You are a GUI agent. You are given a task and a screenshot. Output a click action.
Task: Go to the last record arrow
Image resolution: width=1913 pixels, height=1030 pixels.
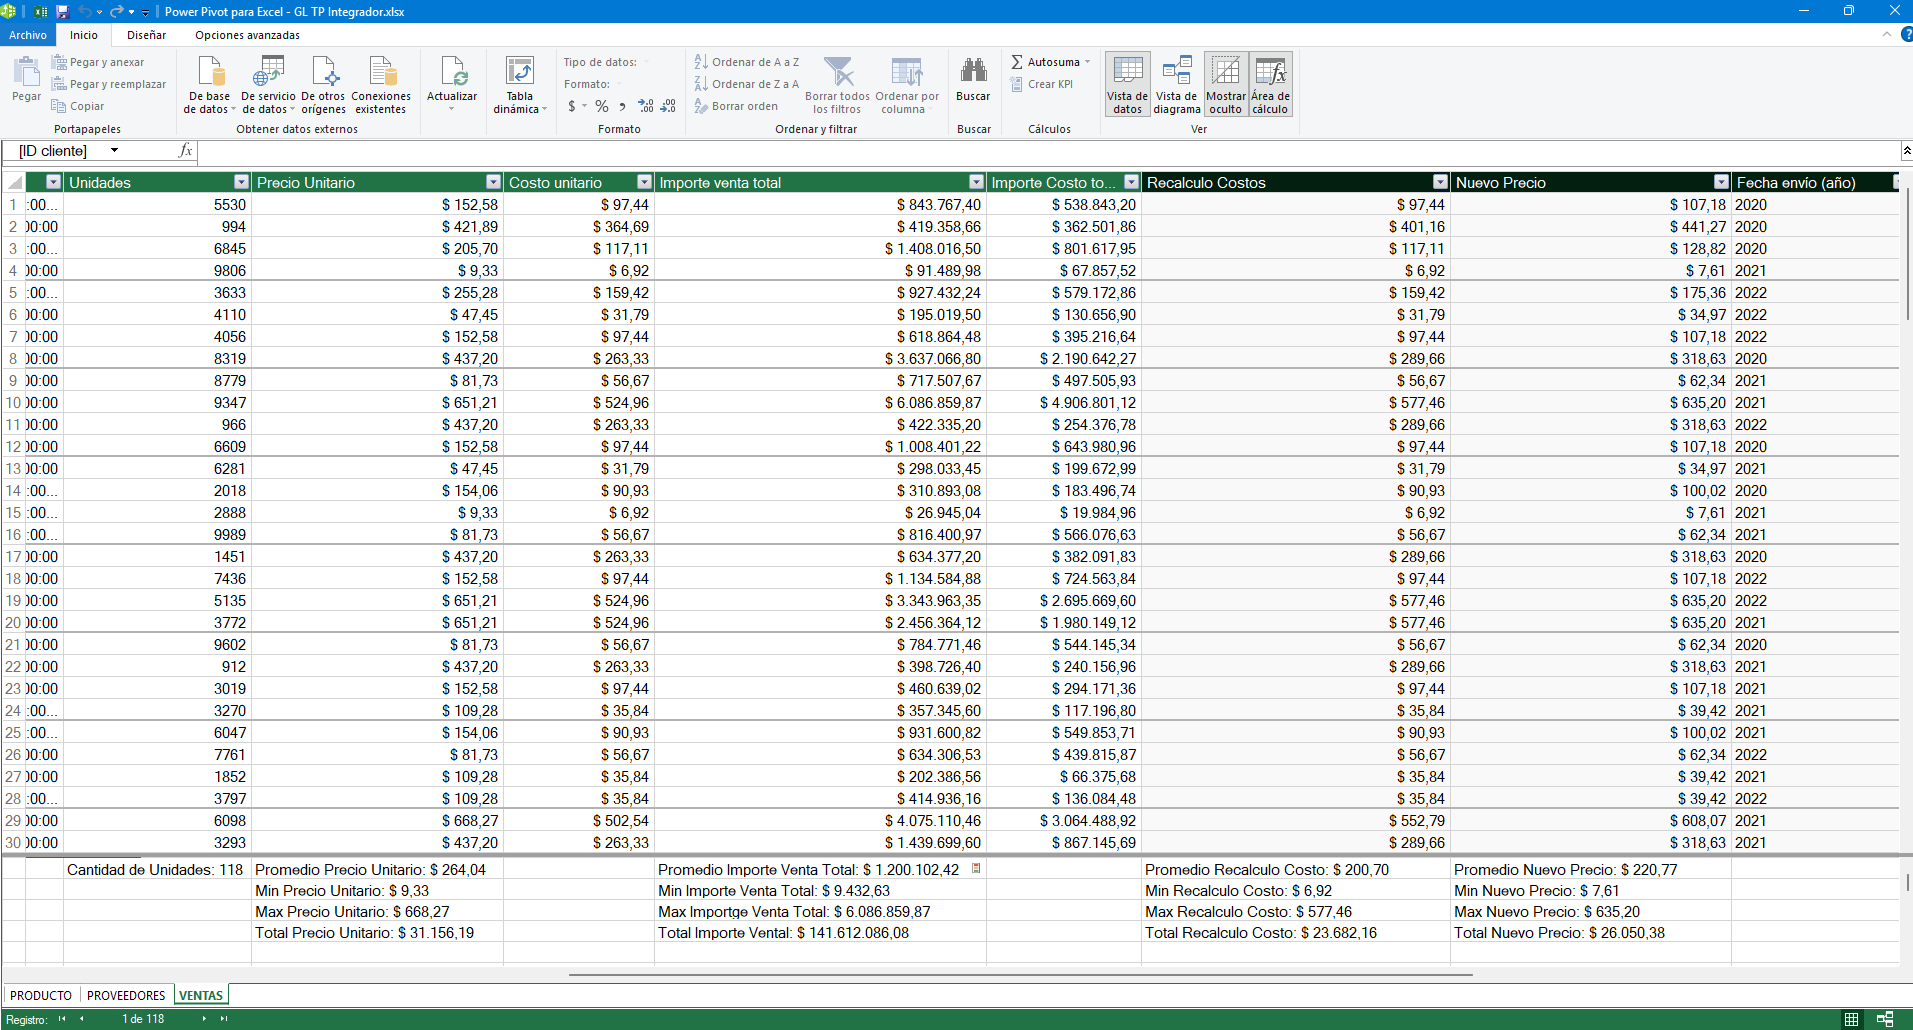click(x=224, y=1019)
